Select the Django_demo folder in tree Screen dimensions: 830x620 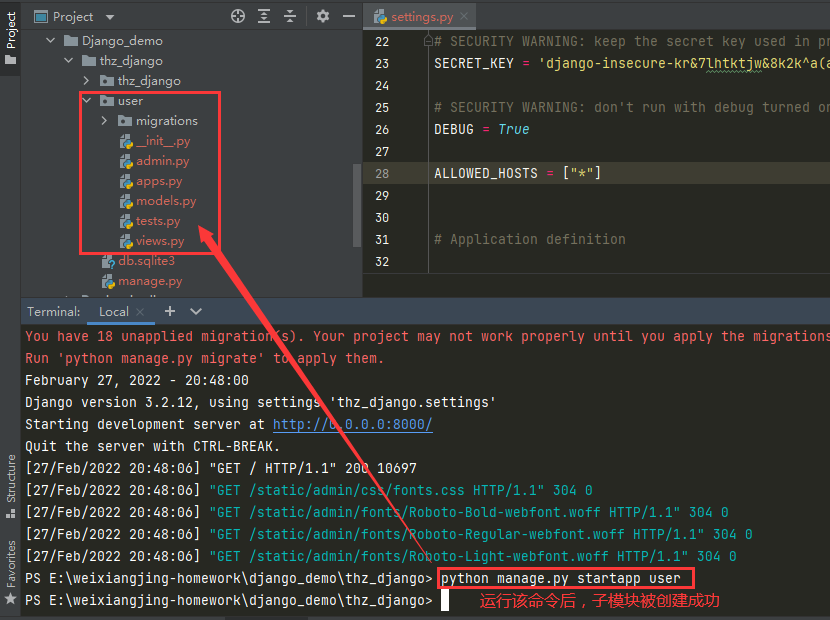click(x=122, y=41)
